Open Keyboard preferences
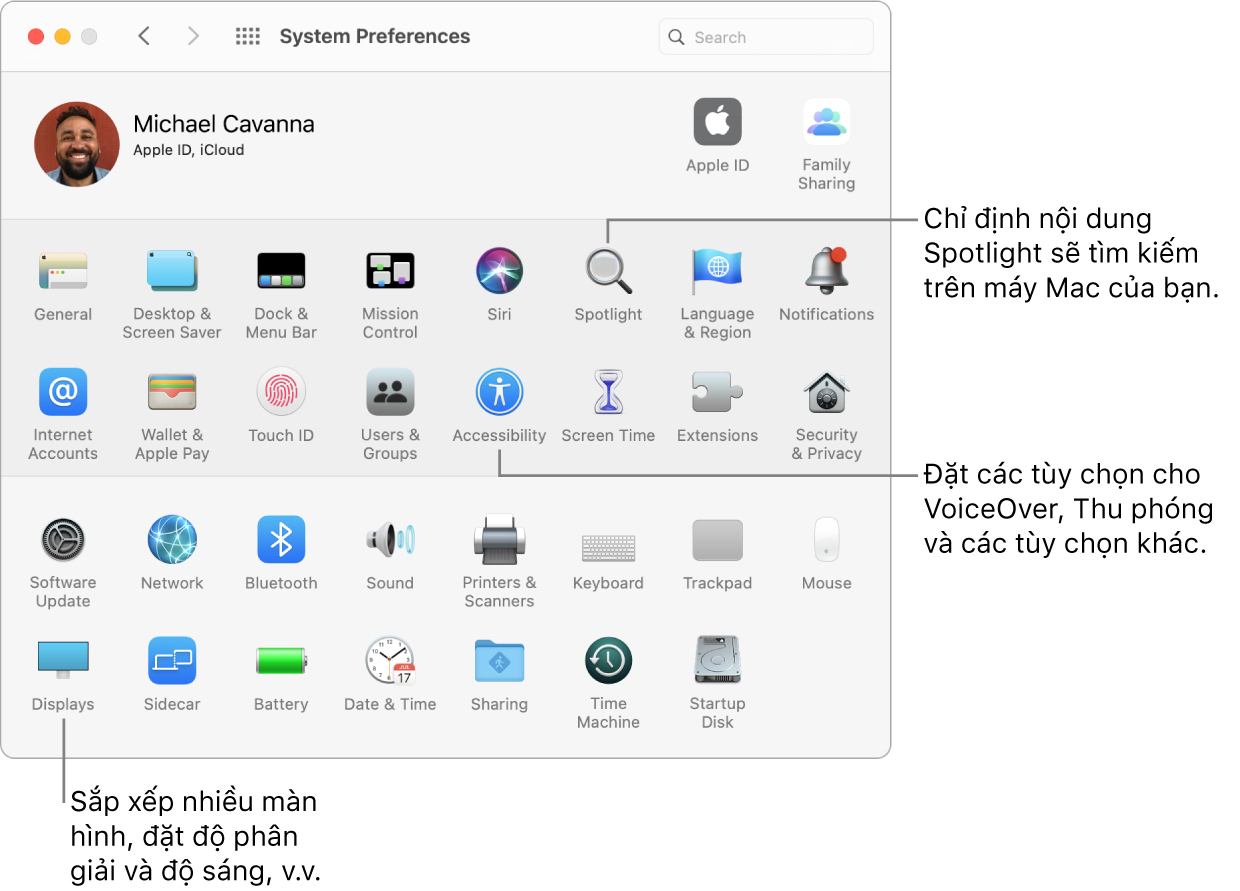The height and width of the screenshot is (891, 1240). point(608,547)
